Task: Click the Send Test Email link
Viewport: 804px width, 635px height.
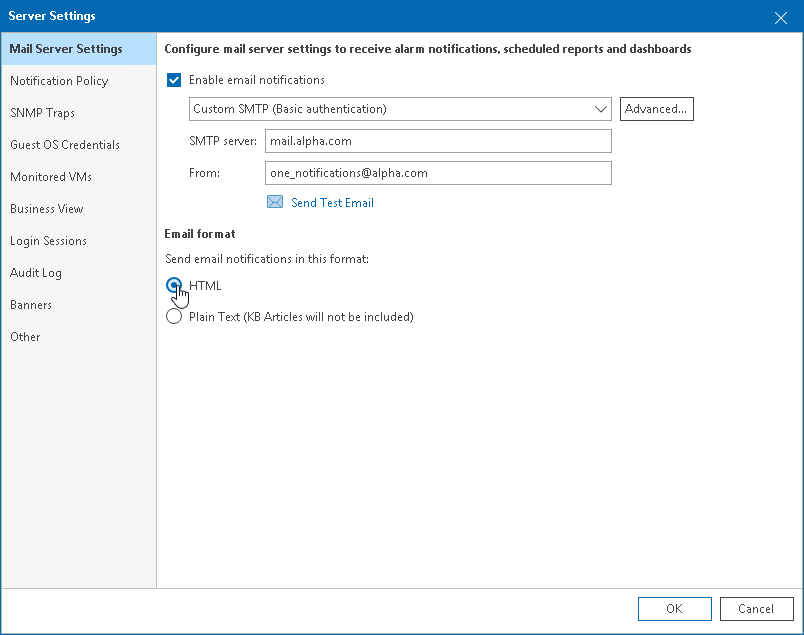Action: [332, 203]
